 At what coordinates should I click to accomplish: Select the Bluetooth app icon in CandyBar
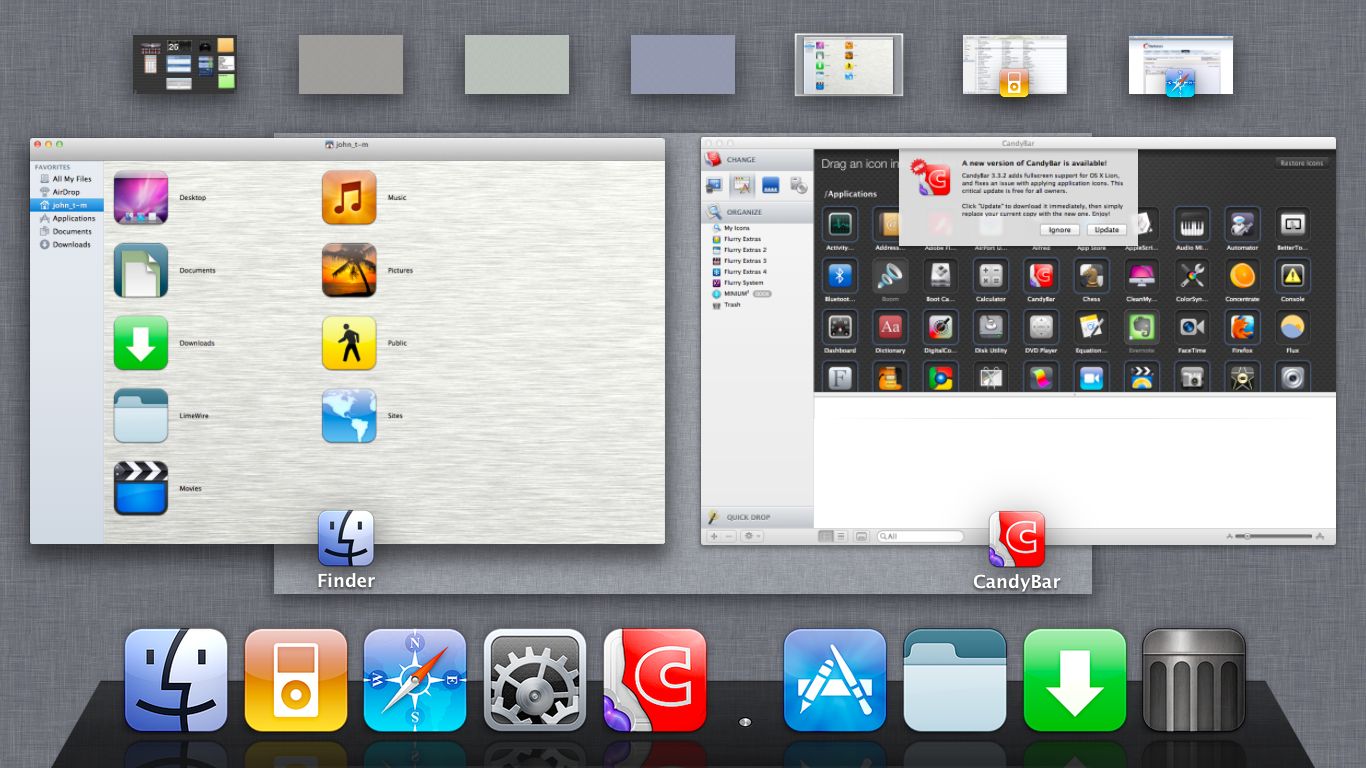pyautogui.click(x=840, y=275)
